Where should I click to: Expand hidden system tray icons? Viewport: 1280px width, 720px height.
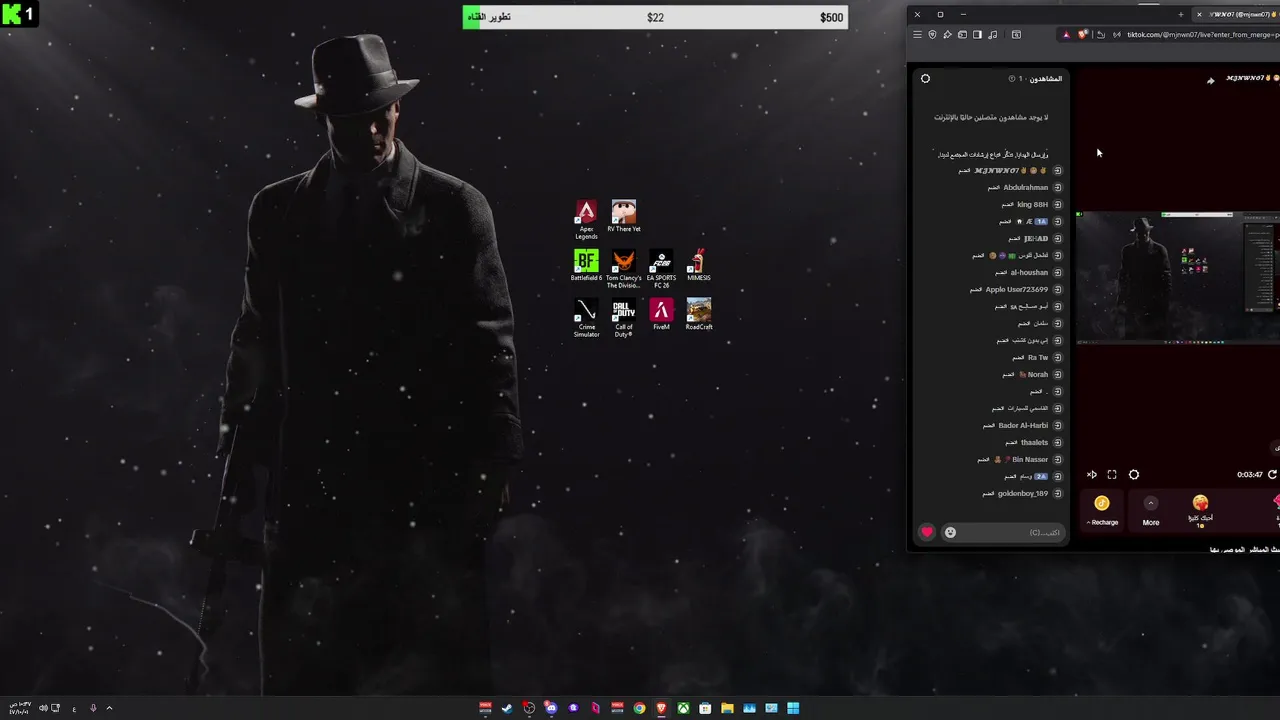[x=109, y=708]
